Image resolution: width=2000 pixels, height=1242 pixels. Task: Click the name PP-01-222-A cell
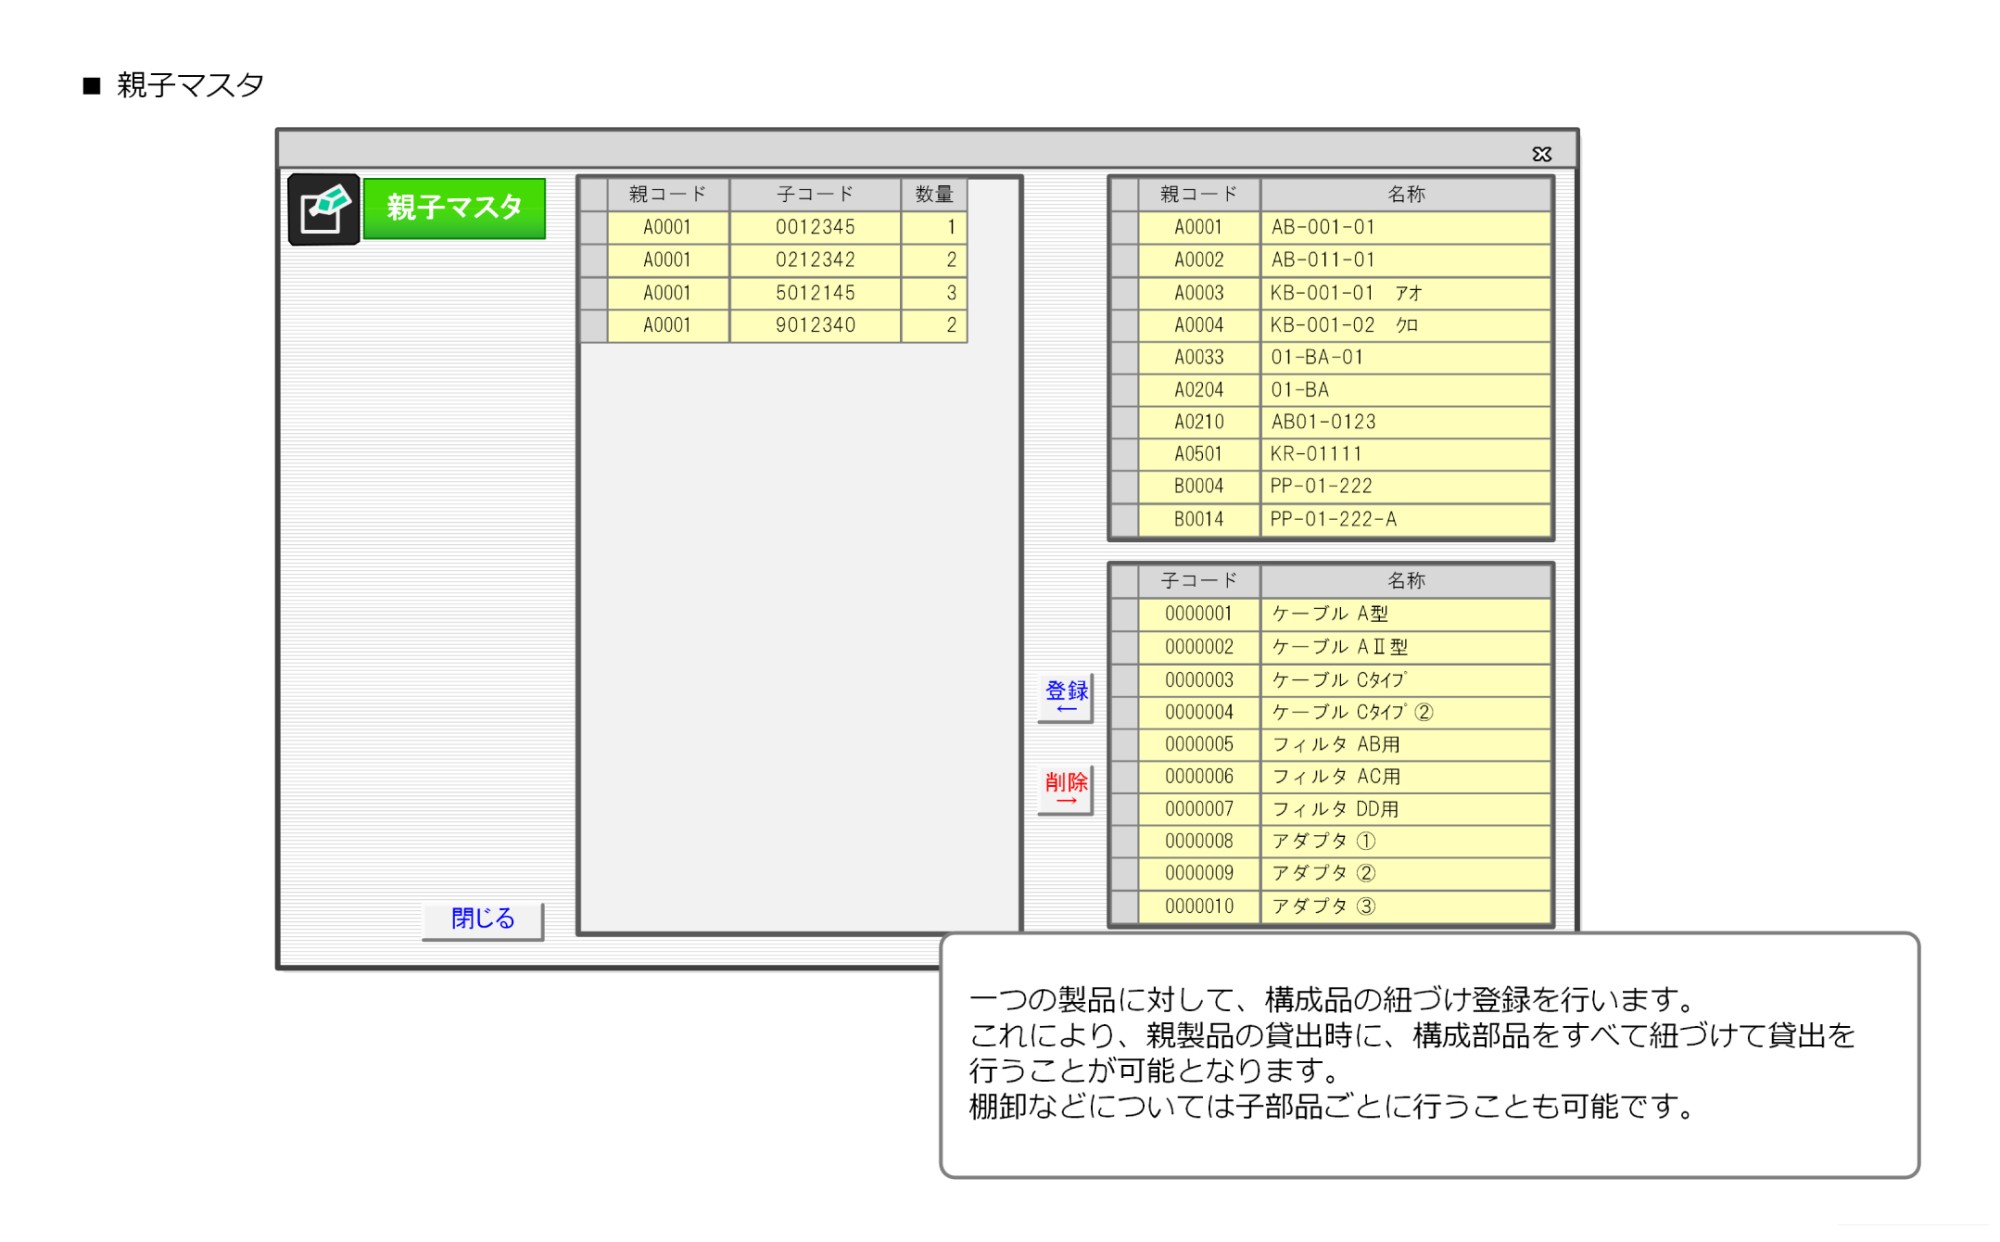(x=1406, y=519)
